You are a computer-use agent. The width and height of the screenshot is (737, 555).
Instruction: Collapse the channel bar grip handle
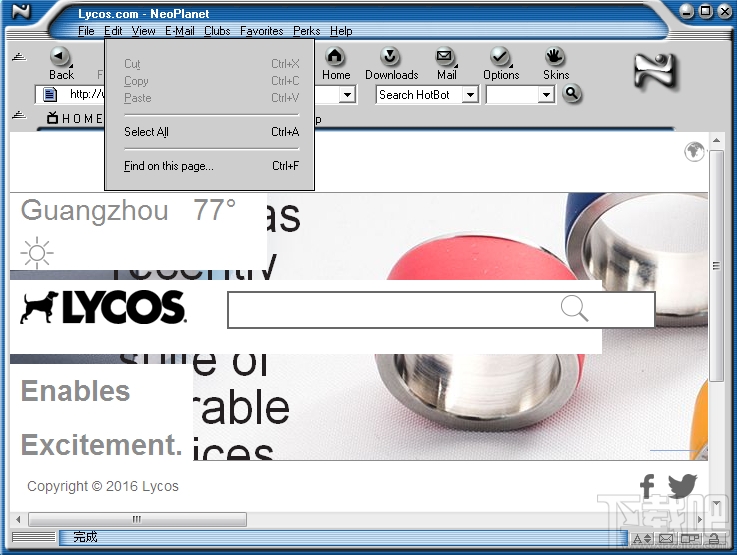click(x=19, y=115)
